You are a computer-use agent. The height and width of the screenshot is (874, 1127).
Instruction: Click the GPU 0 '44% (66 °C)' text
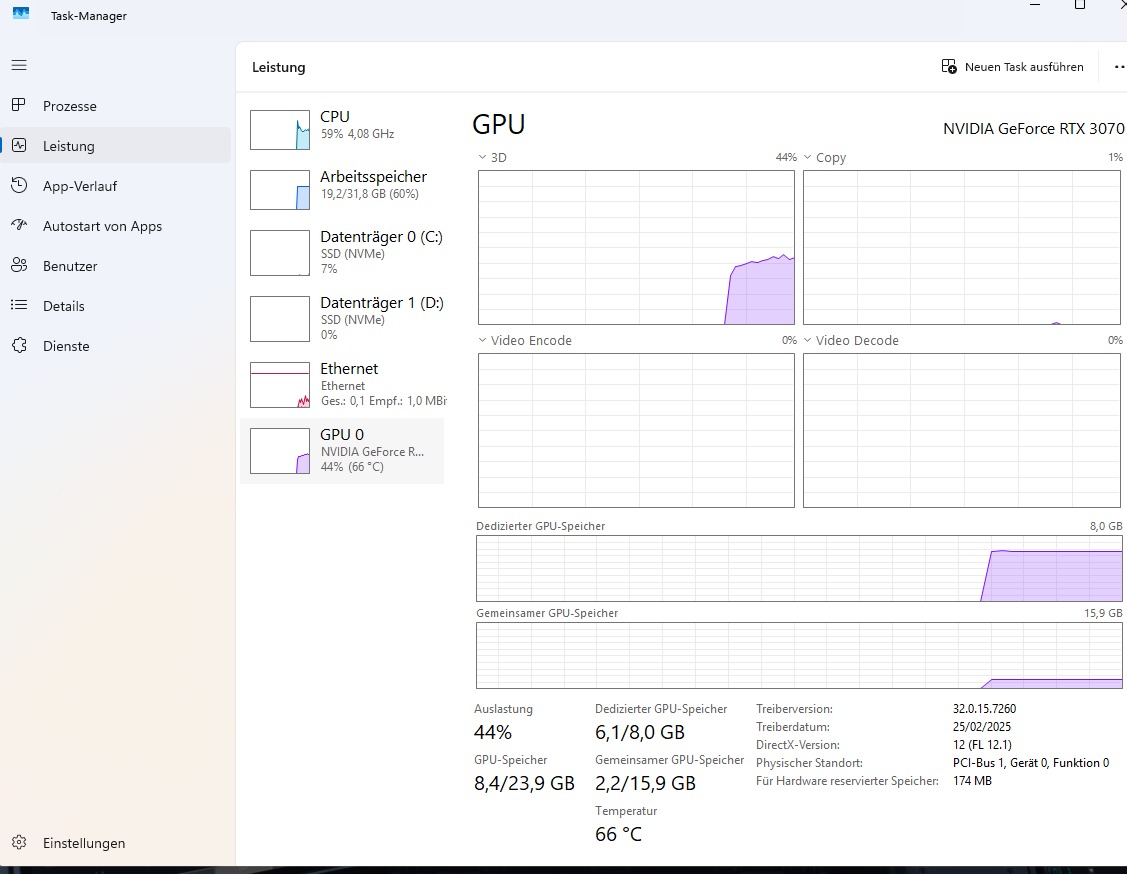coord(352,467)
